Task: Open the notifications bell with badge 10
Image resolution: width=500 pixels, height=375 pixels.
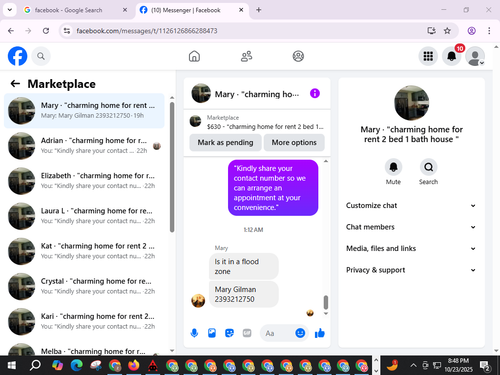Action: tap(452, 56)
